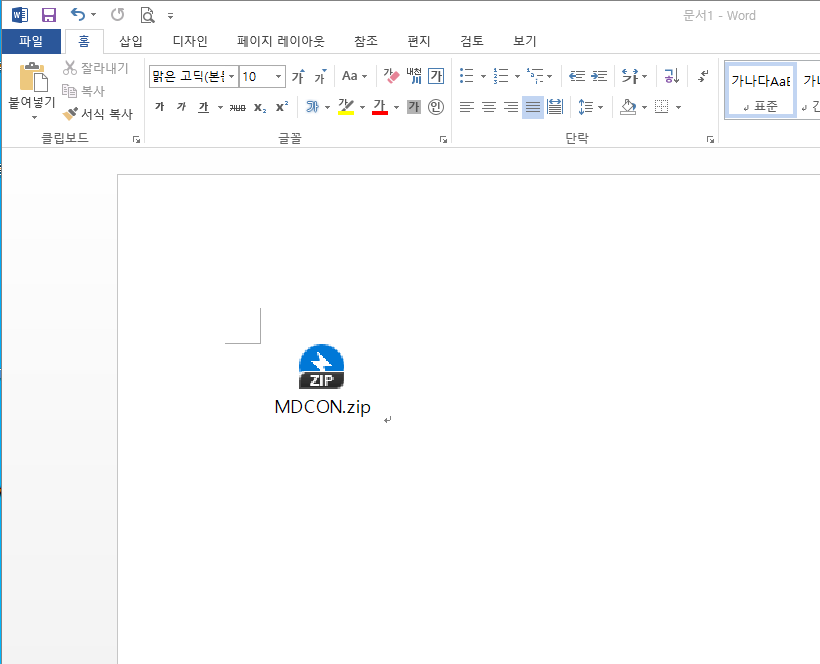The width and height of the screenshot is (820, 664).
Task: Switch to the 보기 tab
Action: pyautogui.click(x=525, y=41)
